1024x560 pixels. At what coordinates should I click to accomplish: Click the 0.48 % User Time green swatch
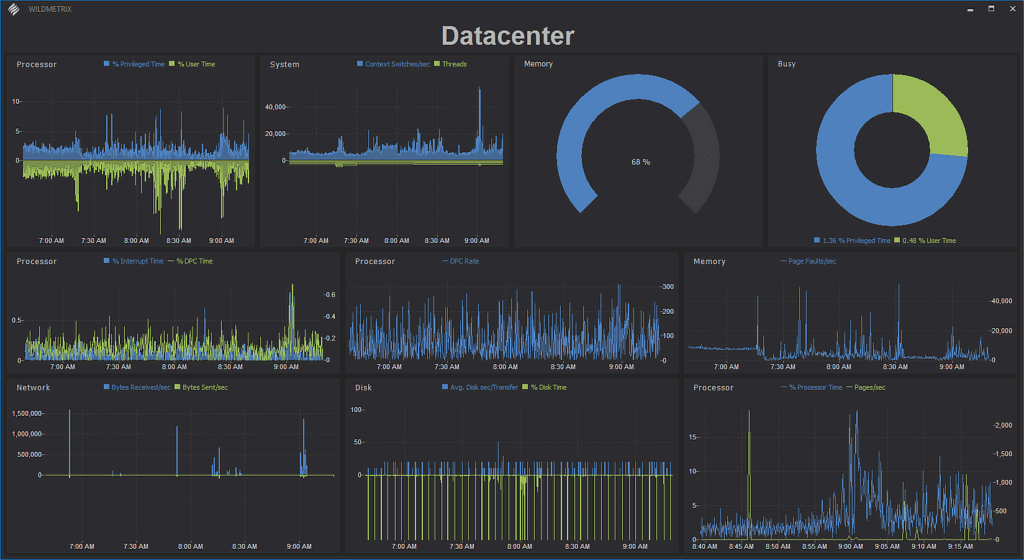click(897, 240)
